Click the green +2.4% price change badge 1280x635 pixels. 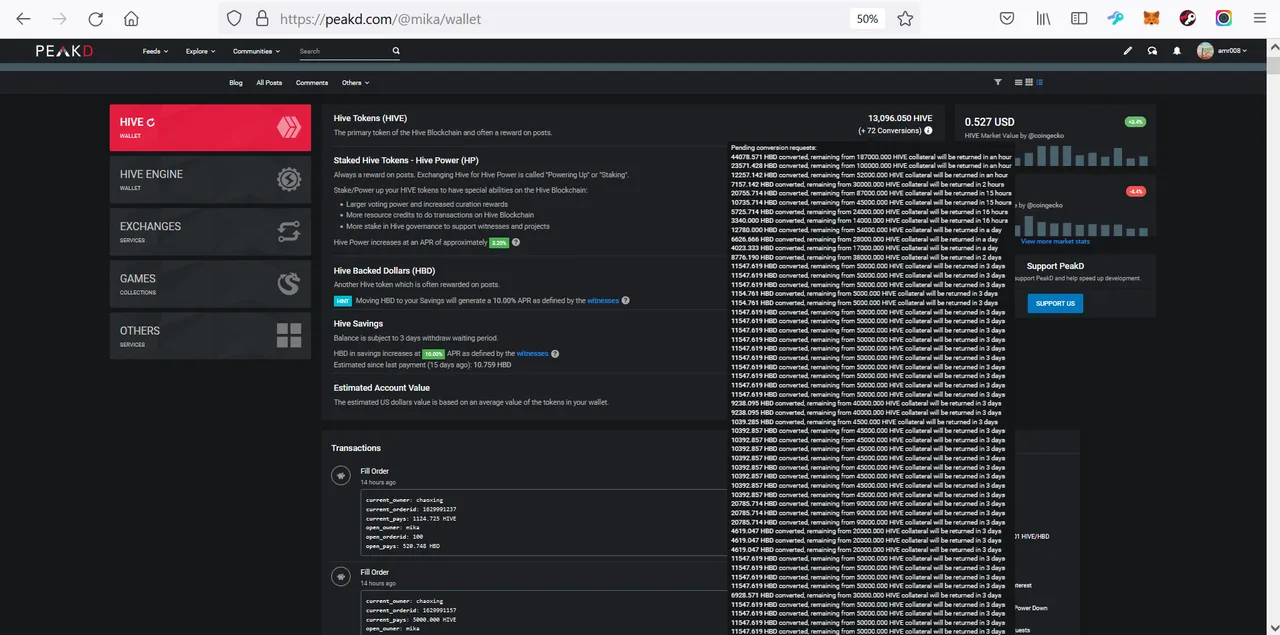tap(1135, 122)
